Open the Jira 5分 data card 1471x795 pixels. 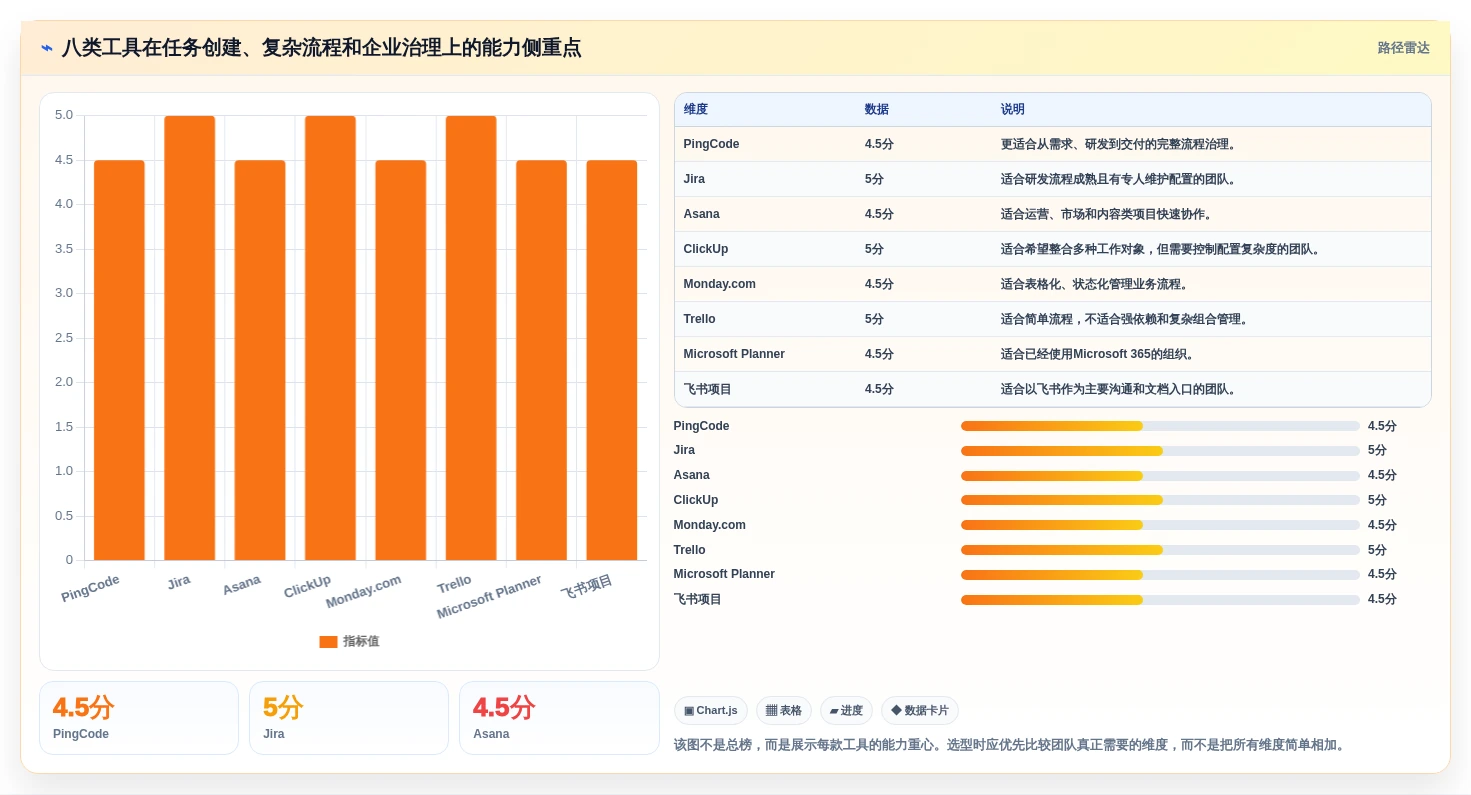[x=349, y=718]
